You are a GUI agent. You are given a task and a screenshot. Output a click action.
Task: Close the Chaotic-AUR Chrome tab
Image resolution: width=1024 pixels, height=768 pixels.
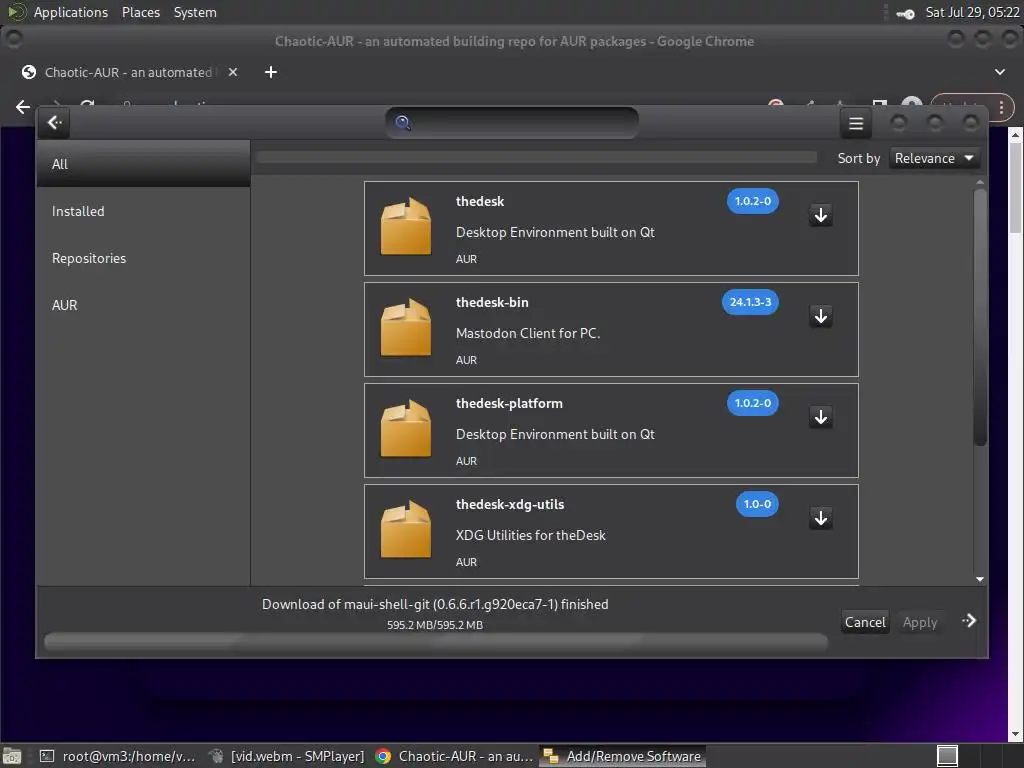(232, 72)
